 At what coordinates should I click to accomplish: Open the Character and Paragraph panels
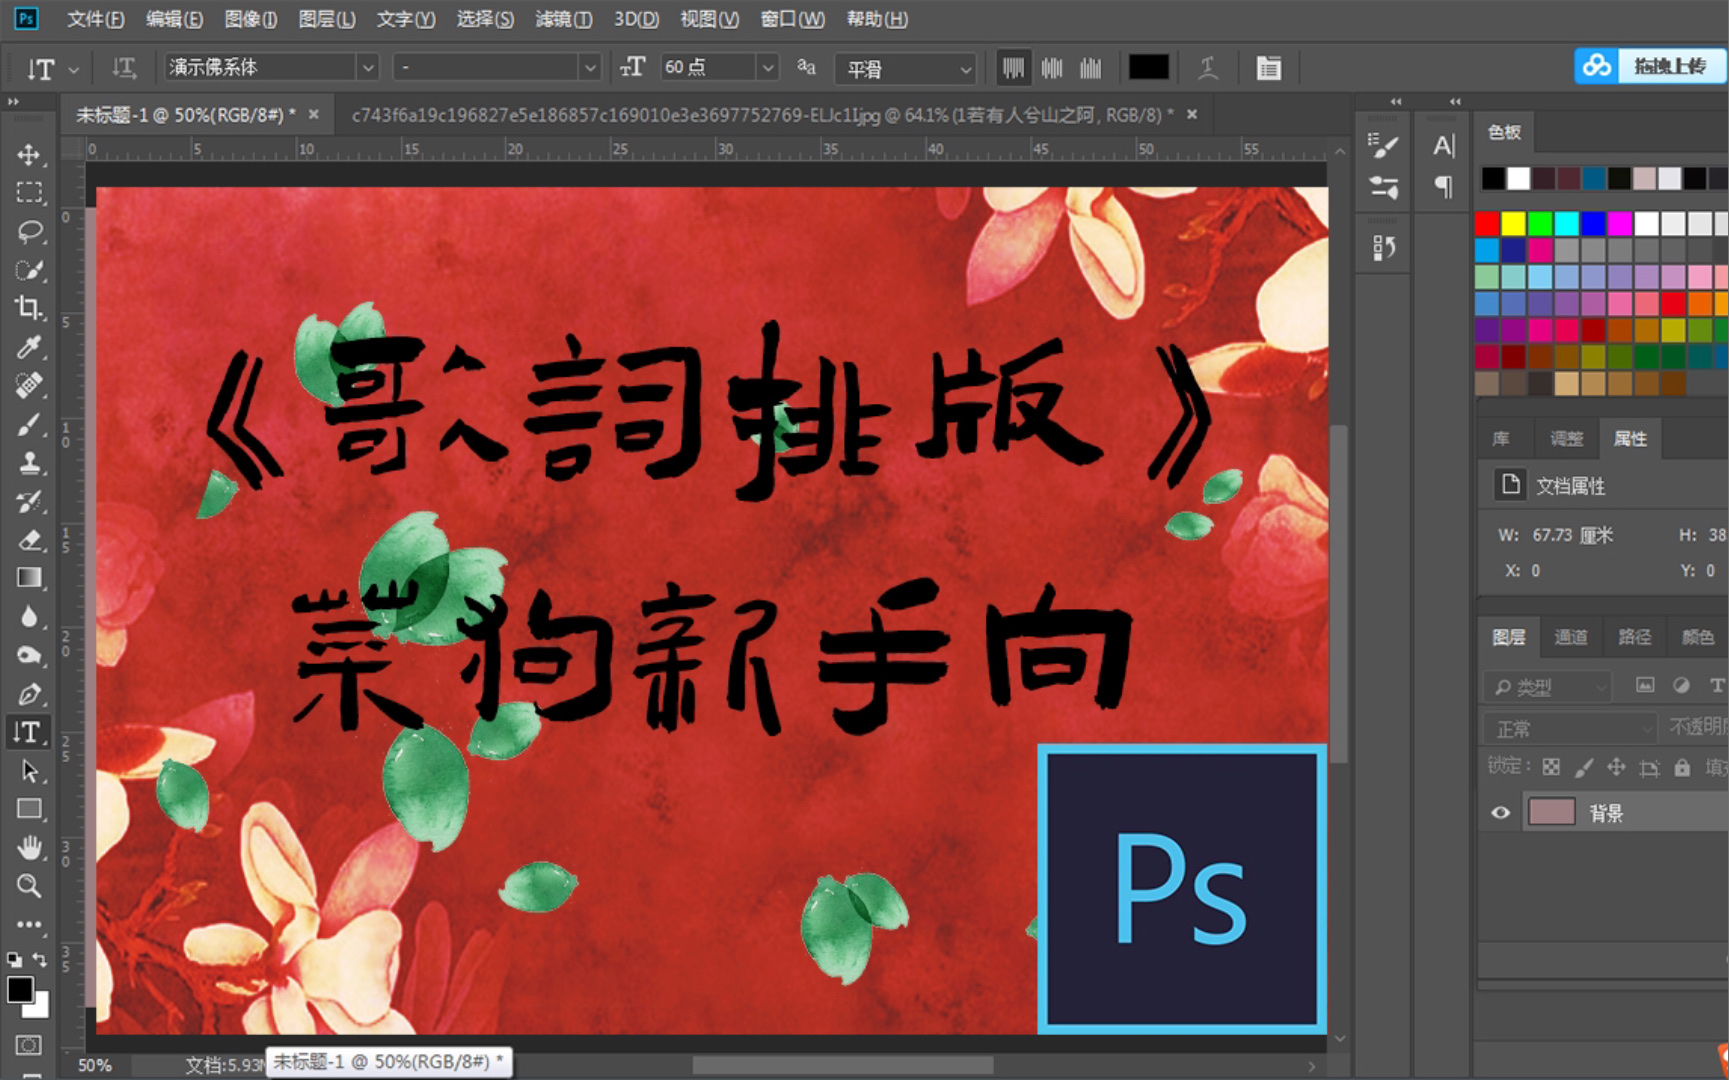[x=1269, y=68]
